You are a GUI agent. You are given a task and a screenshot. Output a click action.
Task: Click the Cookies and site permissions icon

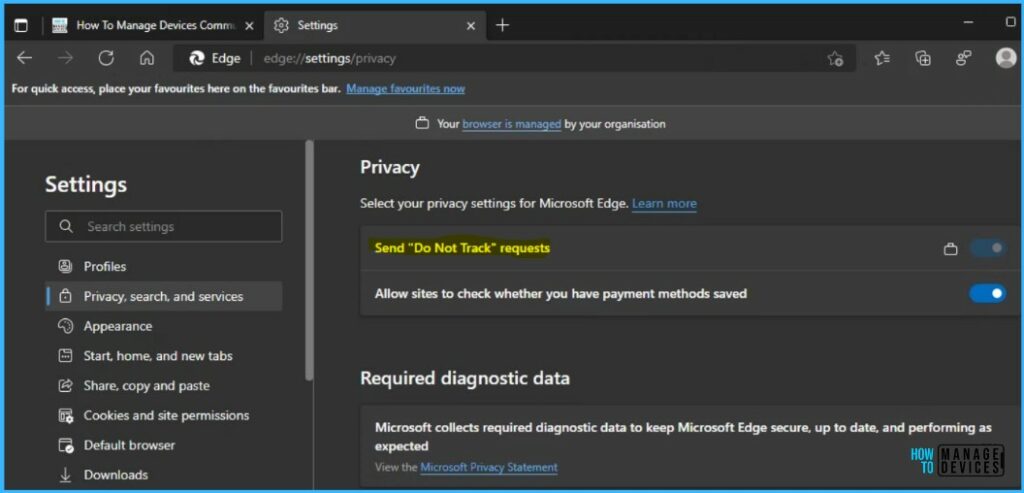pos(65,416)
